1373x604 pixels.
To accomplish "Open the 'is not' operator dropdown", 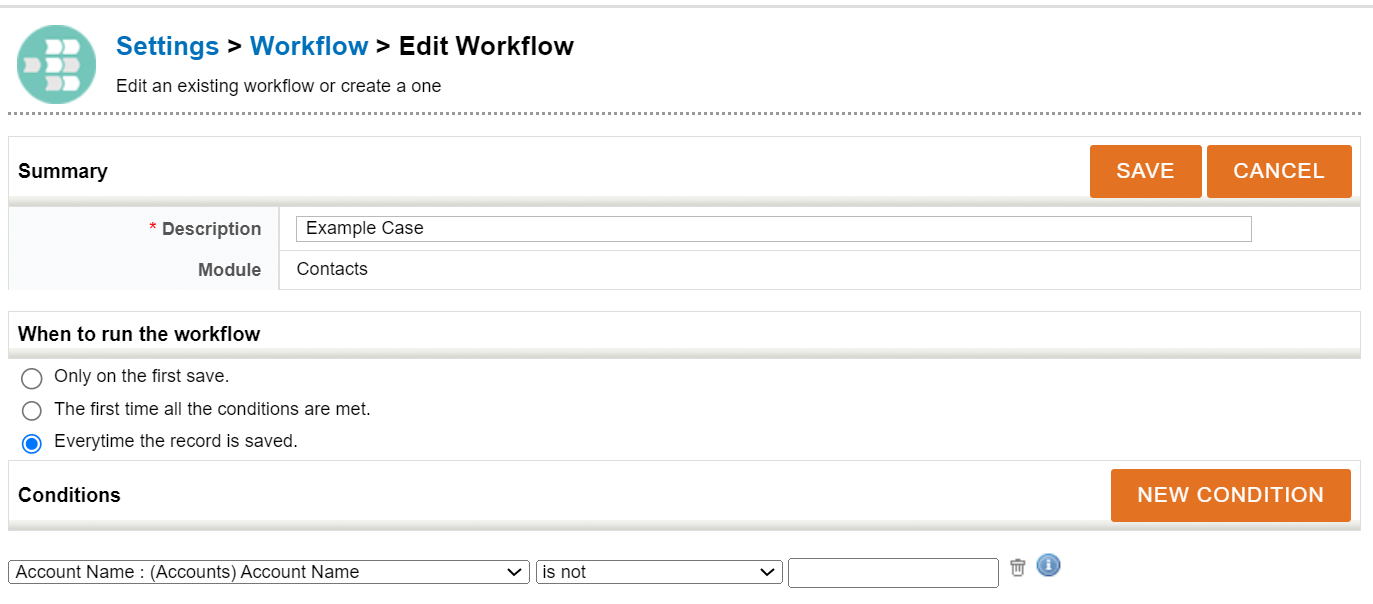I will coord(658,572).
